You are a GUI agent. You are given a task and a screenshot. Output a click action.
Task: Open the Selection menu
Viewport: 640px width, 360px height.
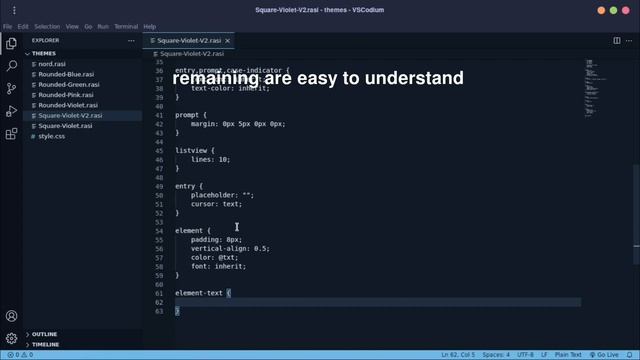pyautogui.click(x=47, y=27)
